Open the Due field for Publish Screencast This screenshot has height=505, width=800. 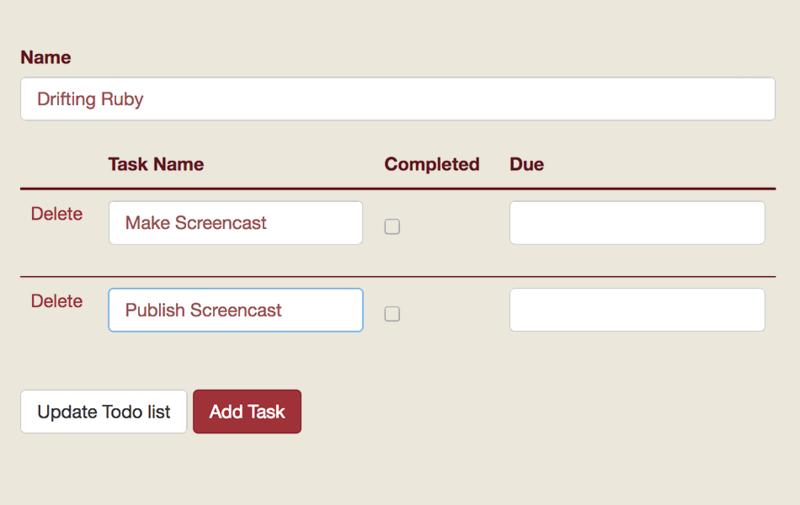point(637,310)
